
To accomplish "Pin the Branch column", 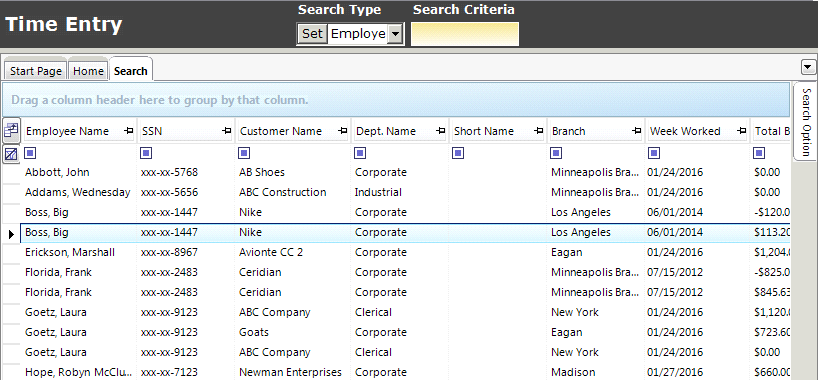I will 636,131.
